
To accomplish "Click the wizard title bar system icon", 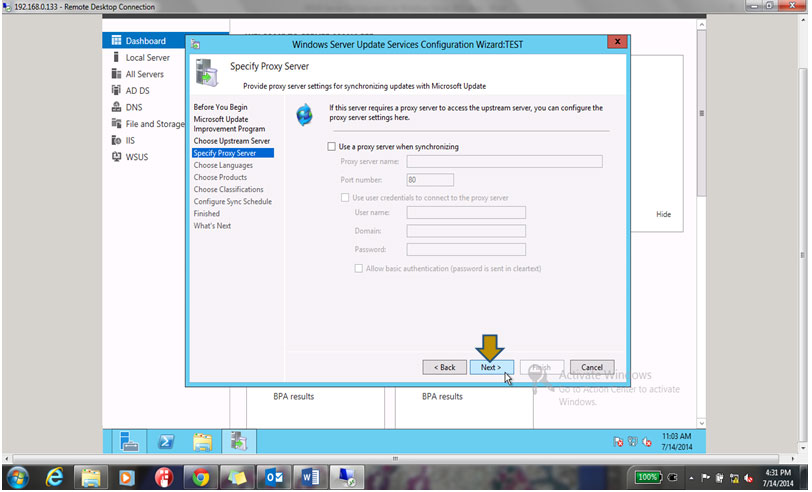I will click(x=195, y=45).
